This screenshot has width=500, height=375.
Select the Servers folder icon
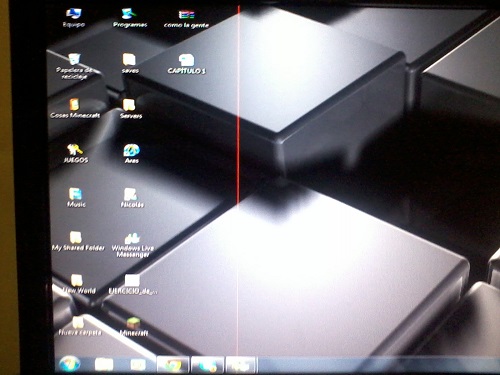click(x=130, y=109)
